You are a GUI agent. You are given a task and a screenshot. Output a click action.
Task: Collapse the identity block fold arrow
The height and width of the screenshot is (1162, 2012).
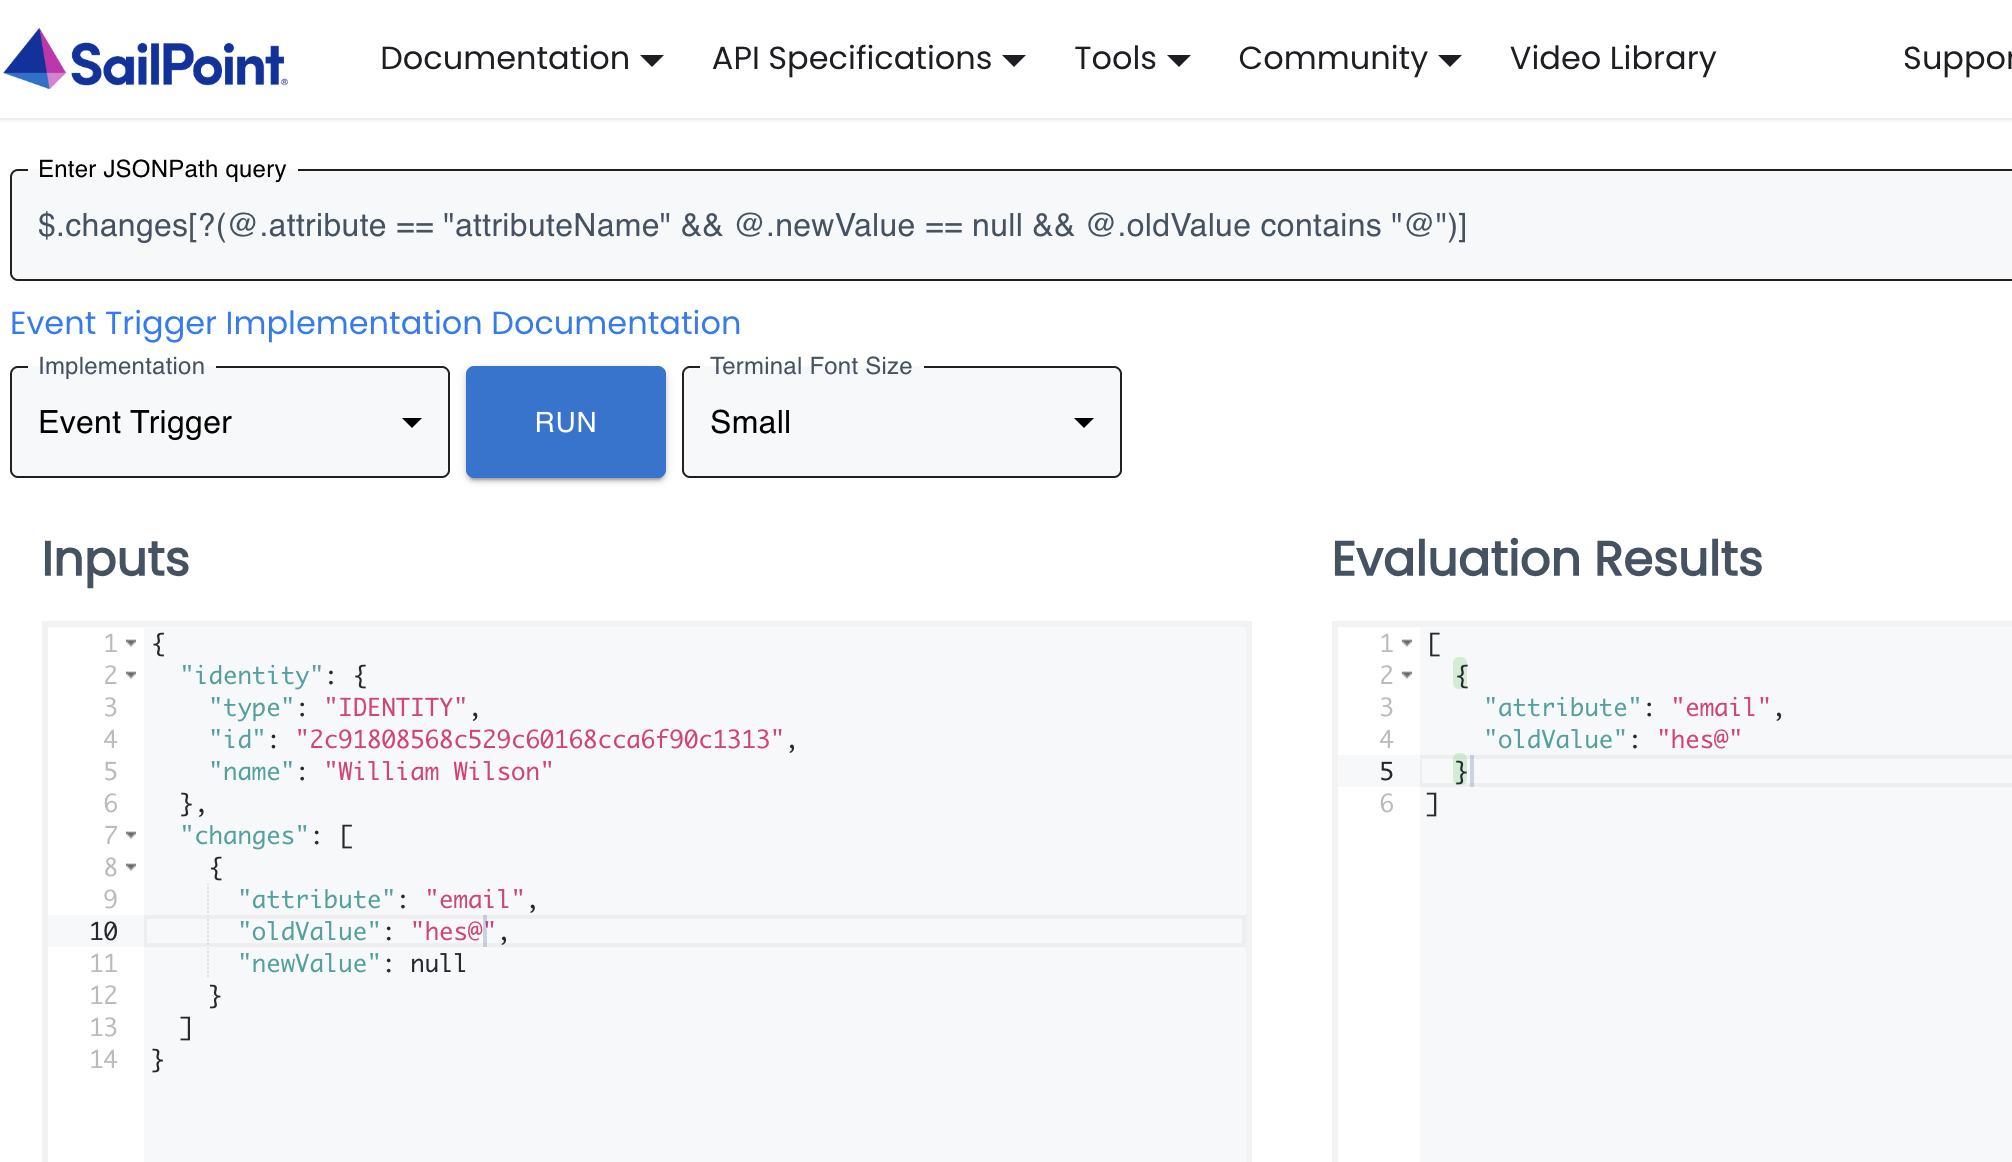point(131,675)
